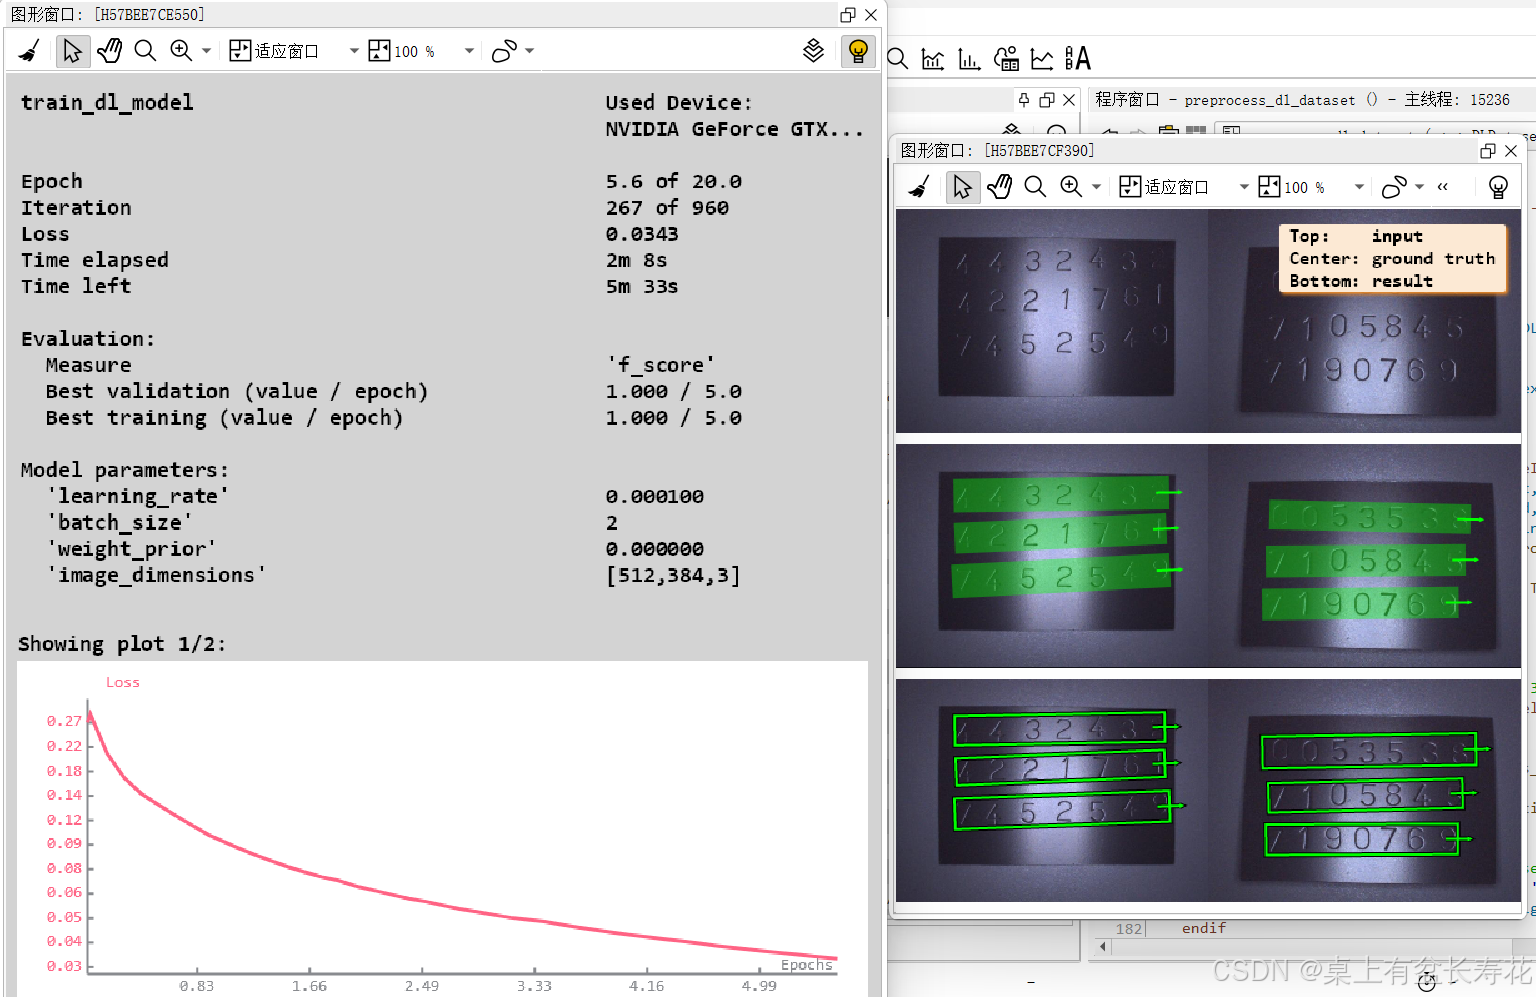The height and width of the screenshot is (997, 1536).
Task: Click the endif line in the code editor
Action: point(1203,928)
